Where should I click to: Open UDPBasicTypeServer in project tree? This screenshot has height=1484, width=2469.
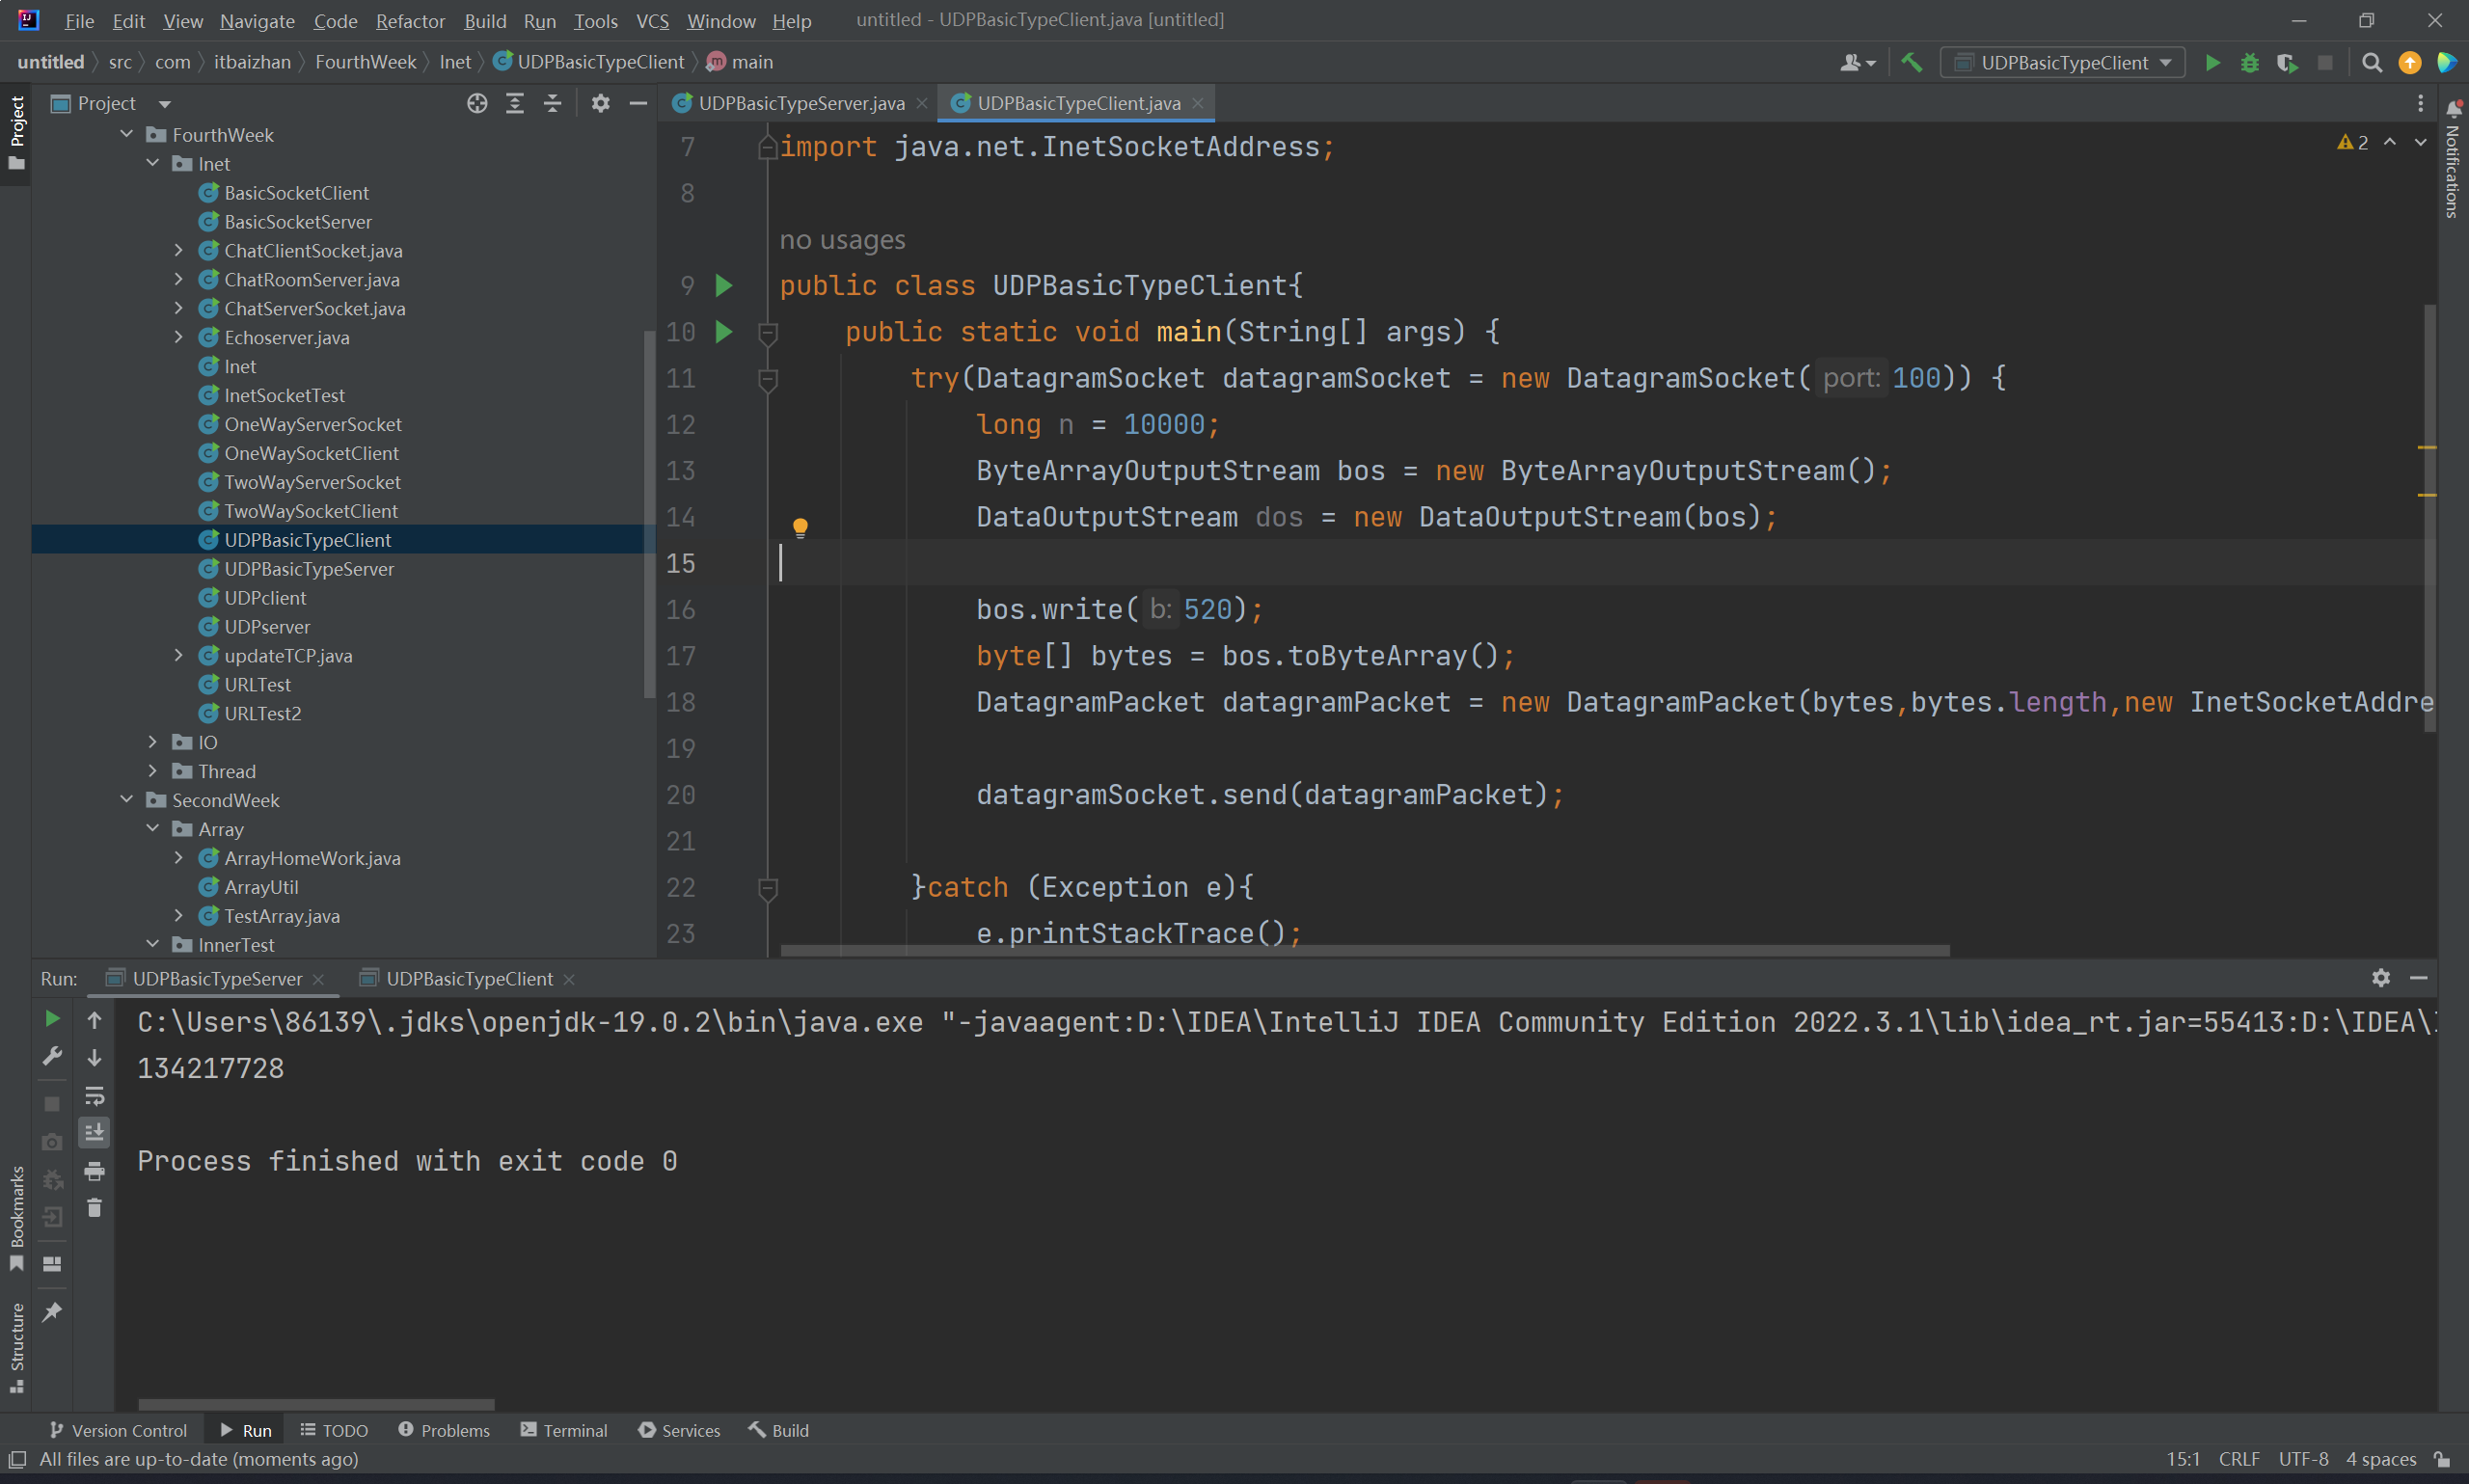[308, 569]
